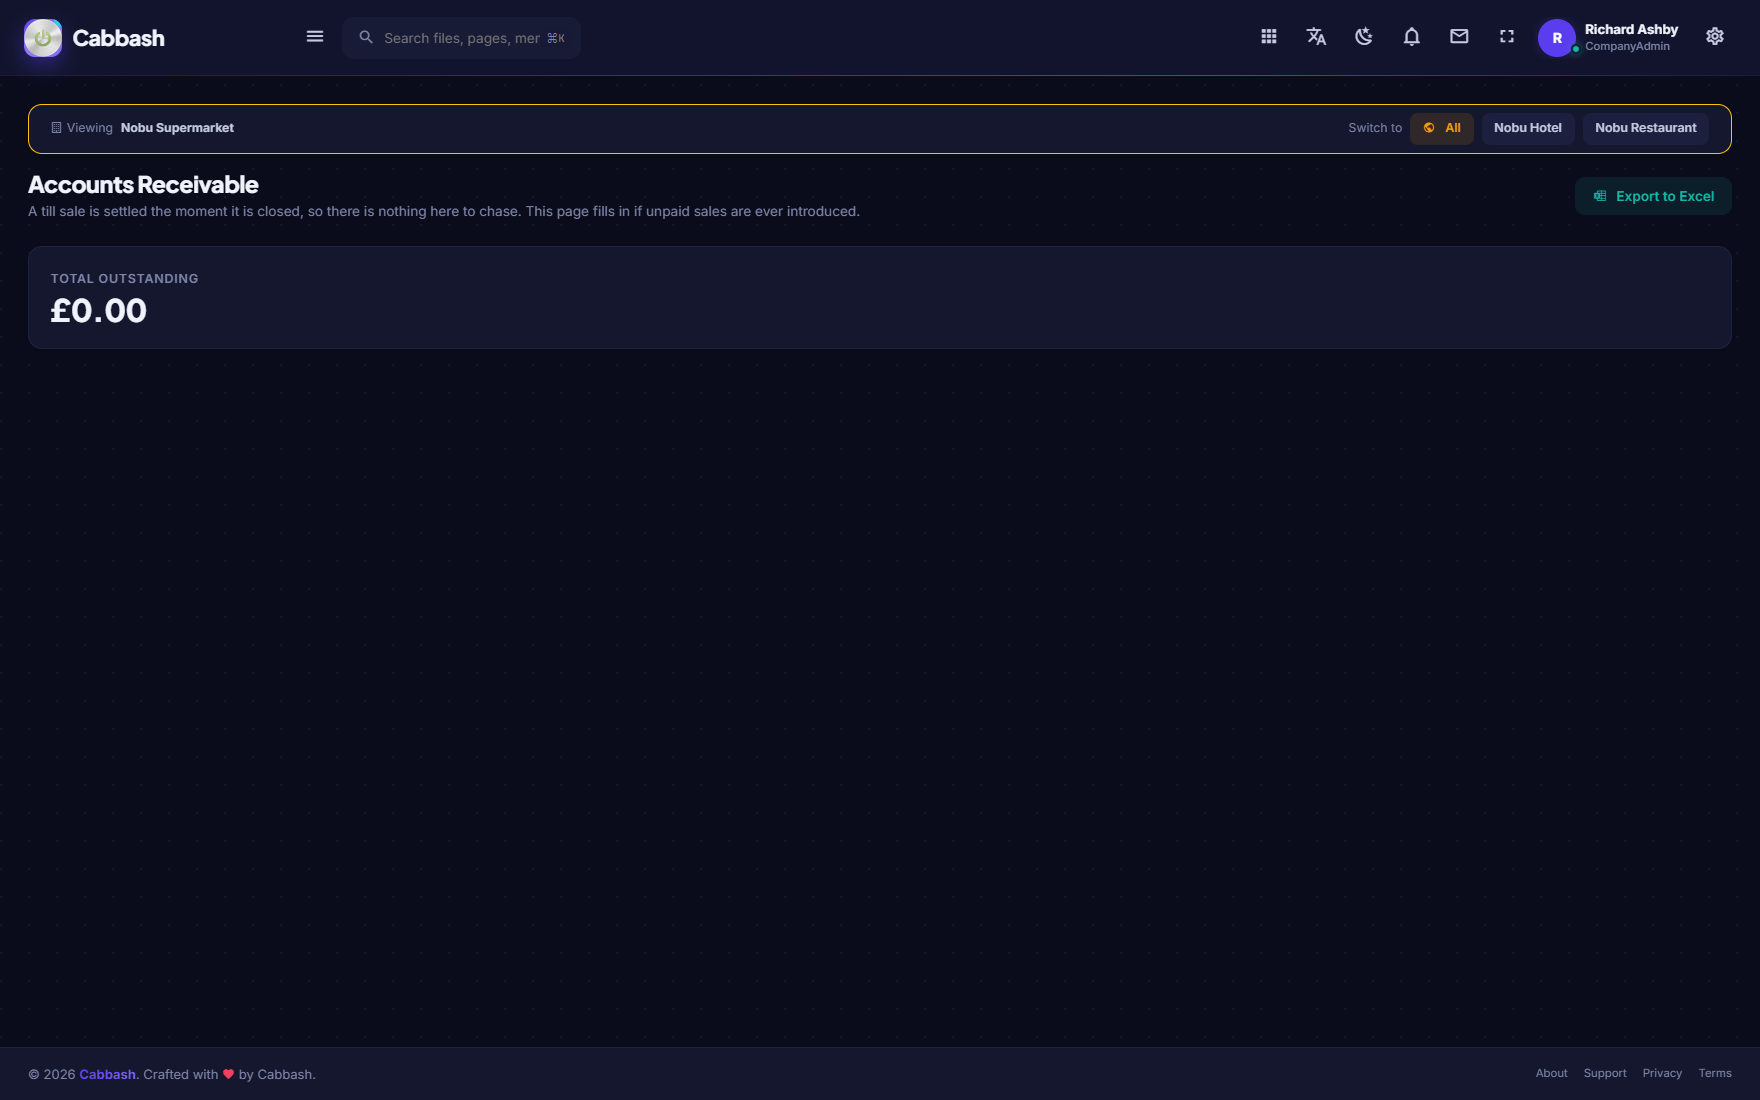The height and width of the screenshot is (1100, 1760).
Task: Click the Cabbash logo icon
Action: coord(43,38)
